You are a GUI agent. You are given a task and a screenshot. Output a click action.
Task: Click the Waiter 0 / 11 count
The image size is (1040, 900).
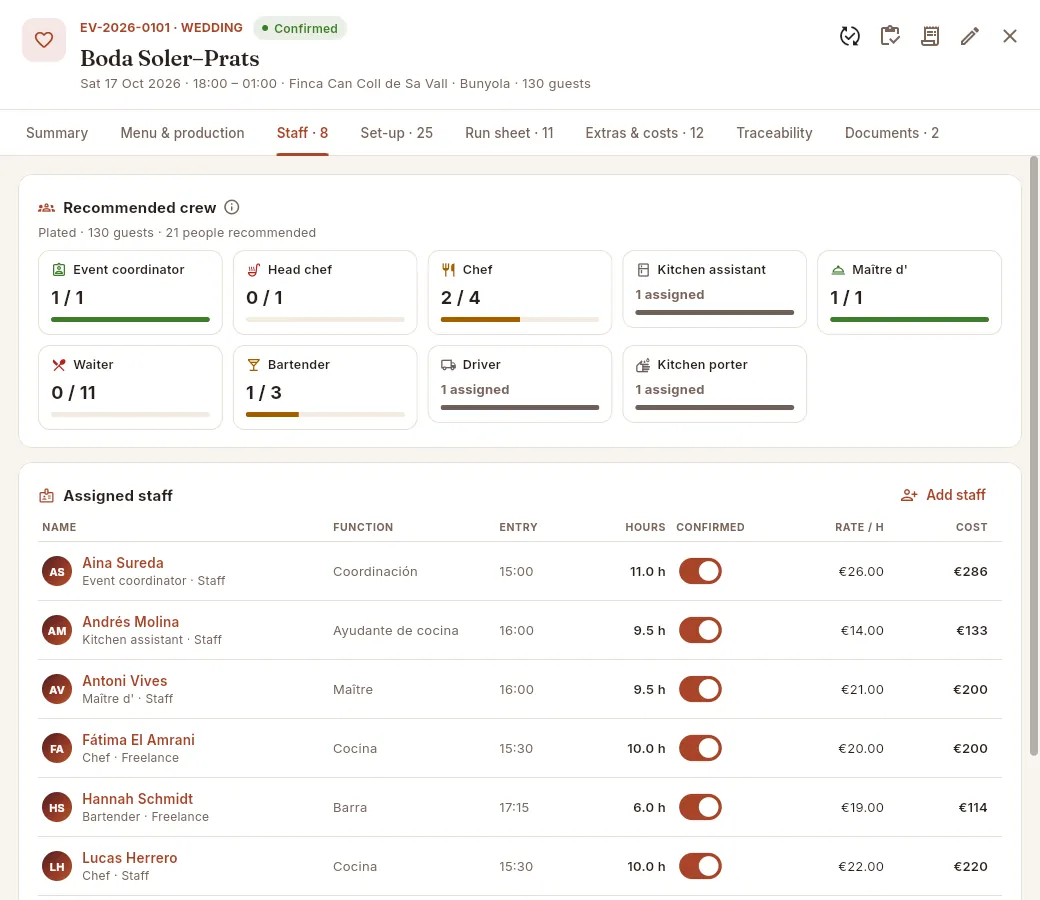[x=74, y=393]
